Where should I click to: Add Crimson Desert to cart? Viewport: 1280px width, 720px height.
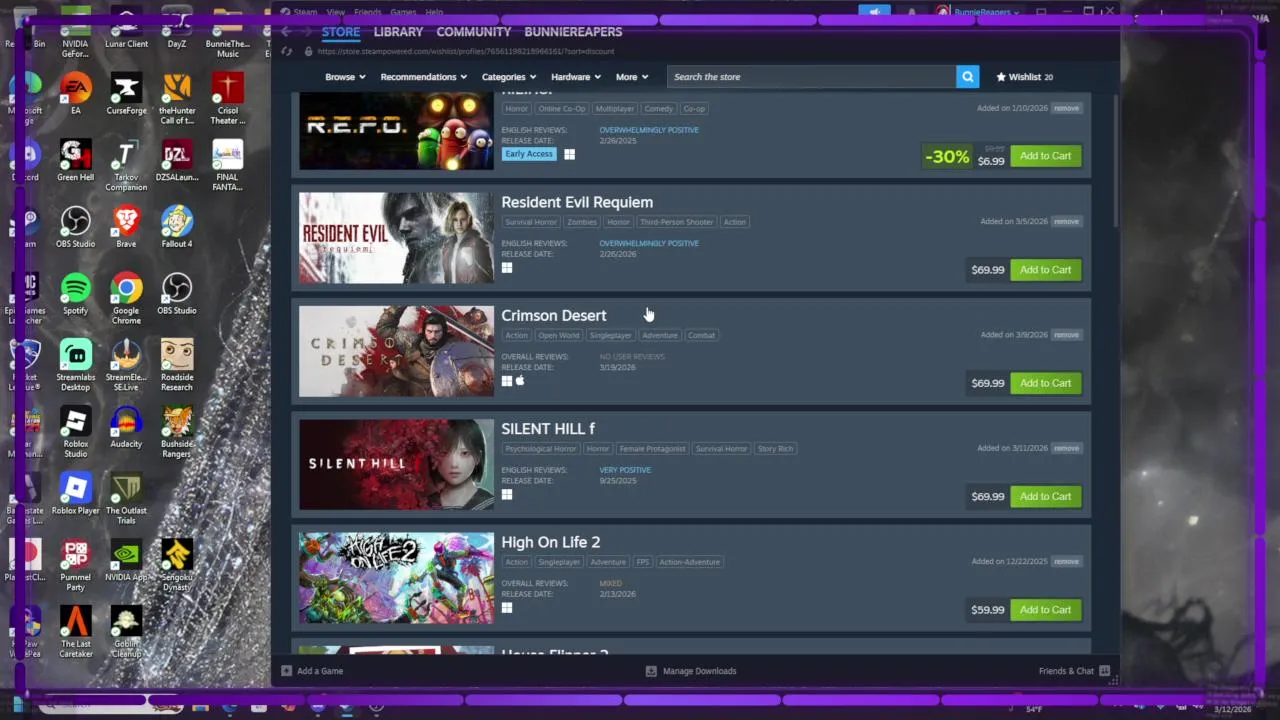pyautogui.click(x=1045, y=383)
